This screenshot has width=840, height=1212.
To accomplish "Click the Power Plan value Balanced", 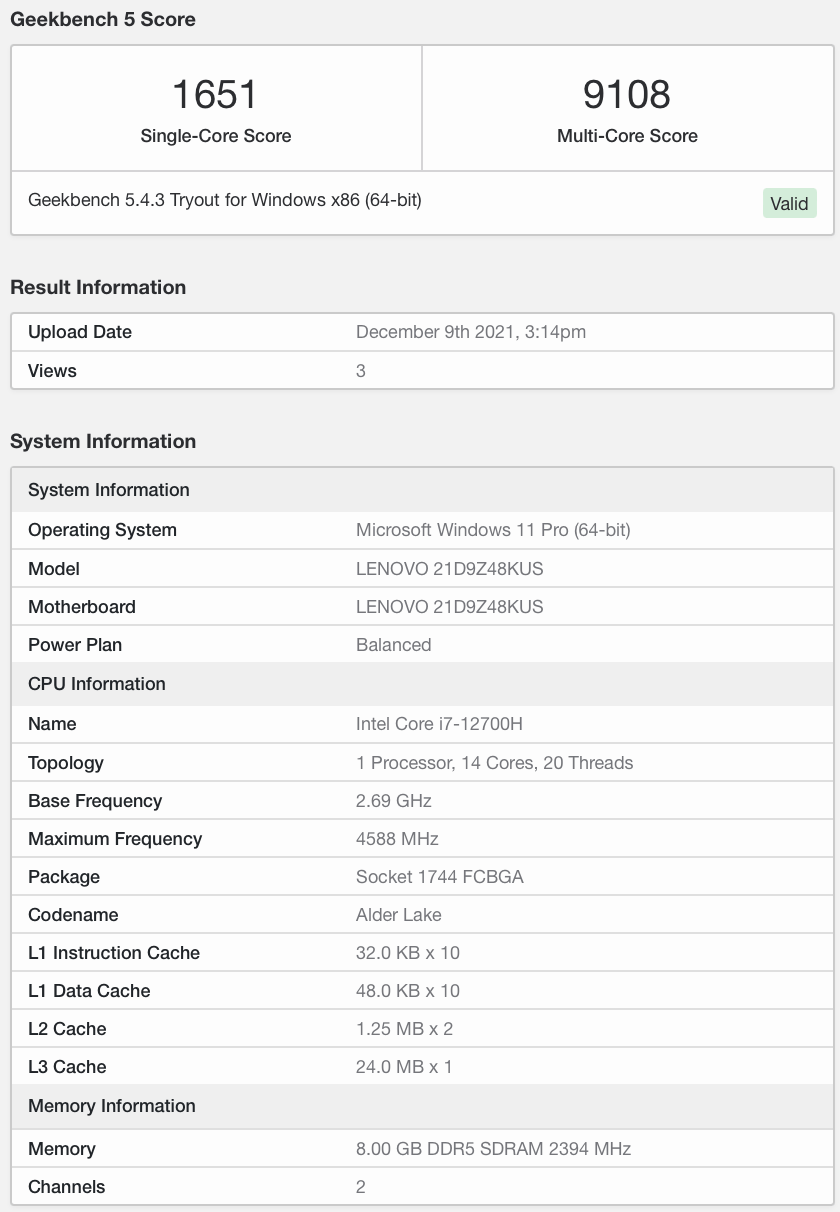I will [x=393, y=645].
